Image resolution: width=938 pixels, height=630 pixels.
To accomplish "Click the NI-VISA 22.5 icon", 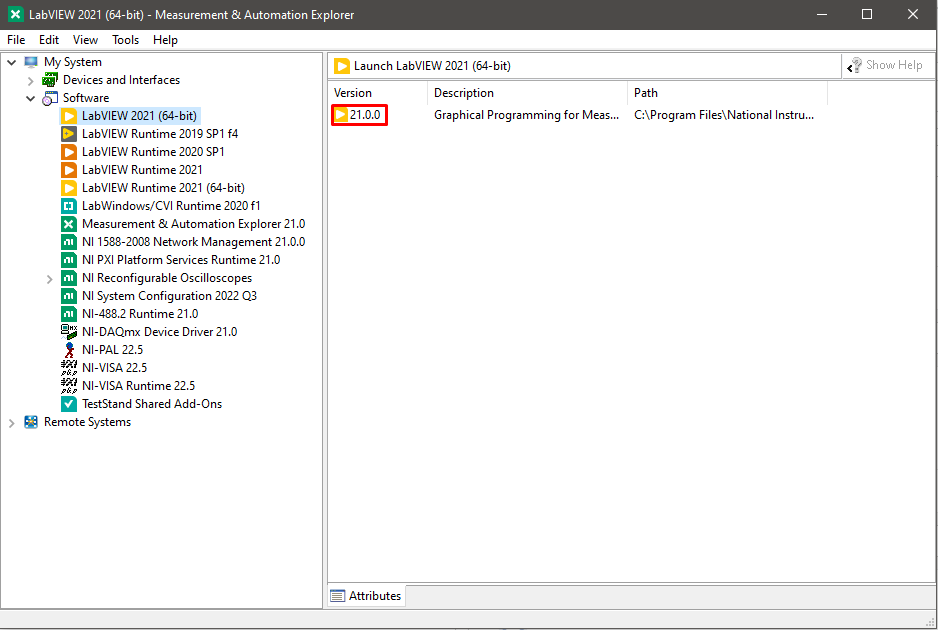I will [69, 368].
